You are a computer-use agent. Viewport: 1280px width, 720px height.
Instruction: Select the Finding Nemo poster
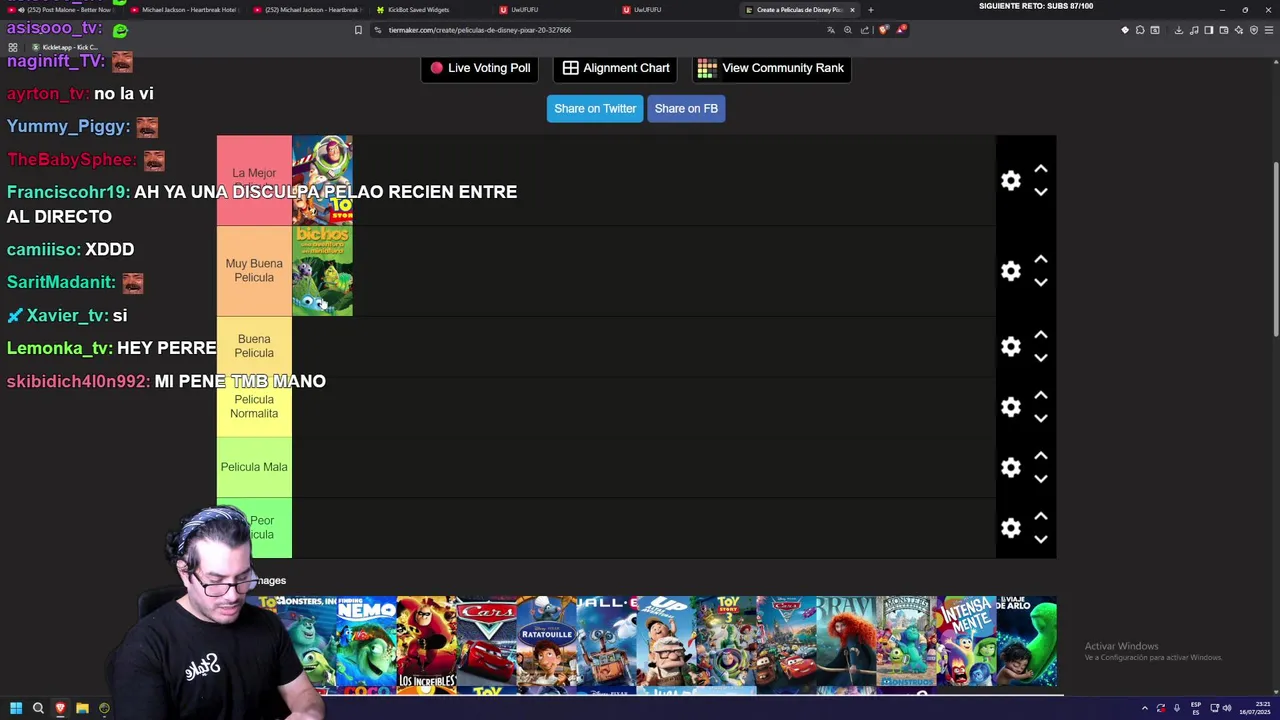coord(367,641)
